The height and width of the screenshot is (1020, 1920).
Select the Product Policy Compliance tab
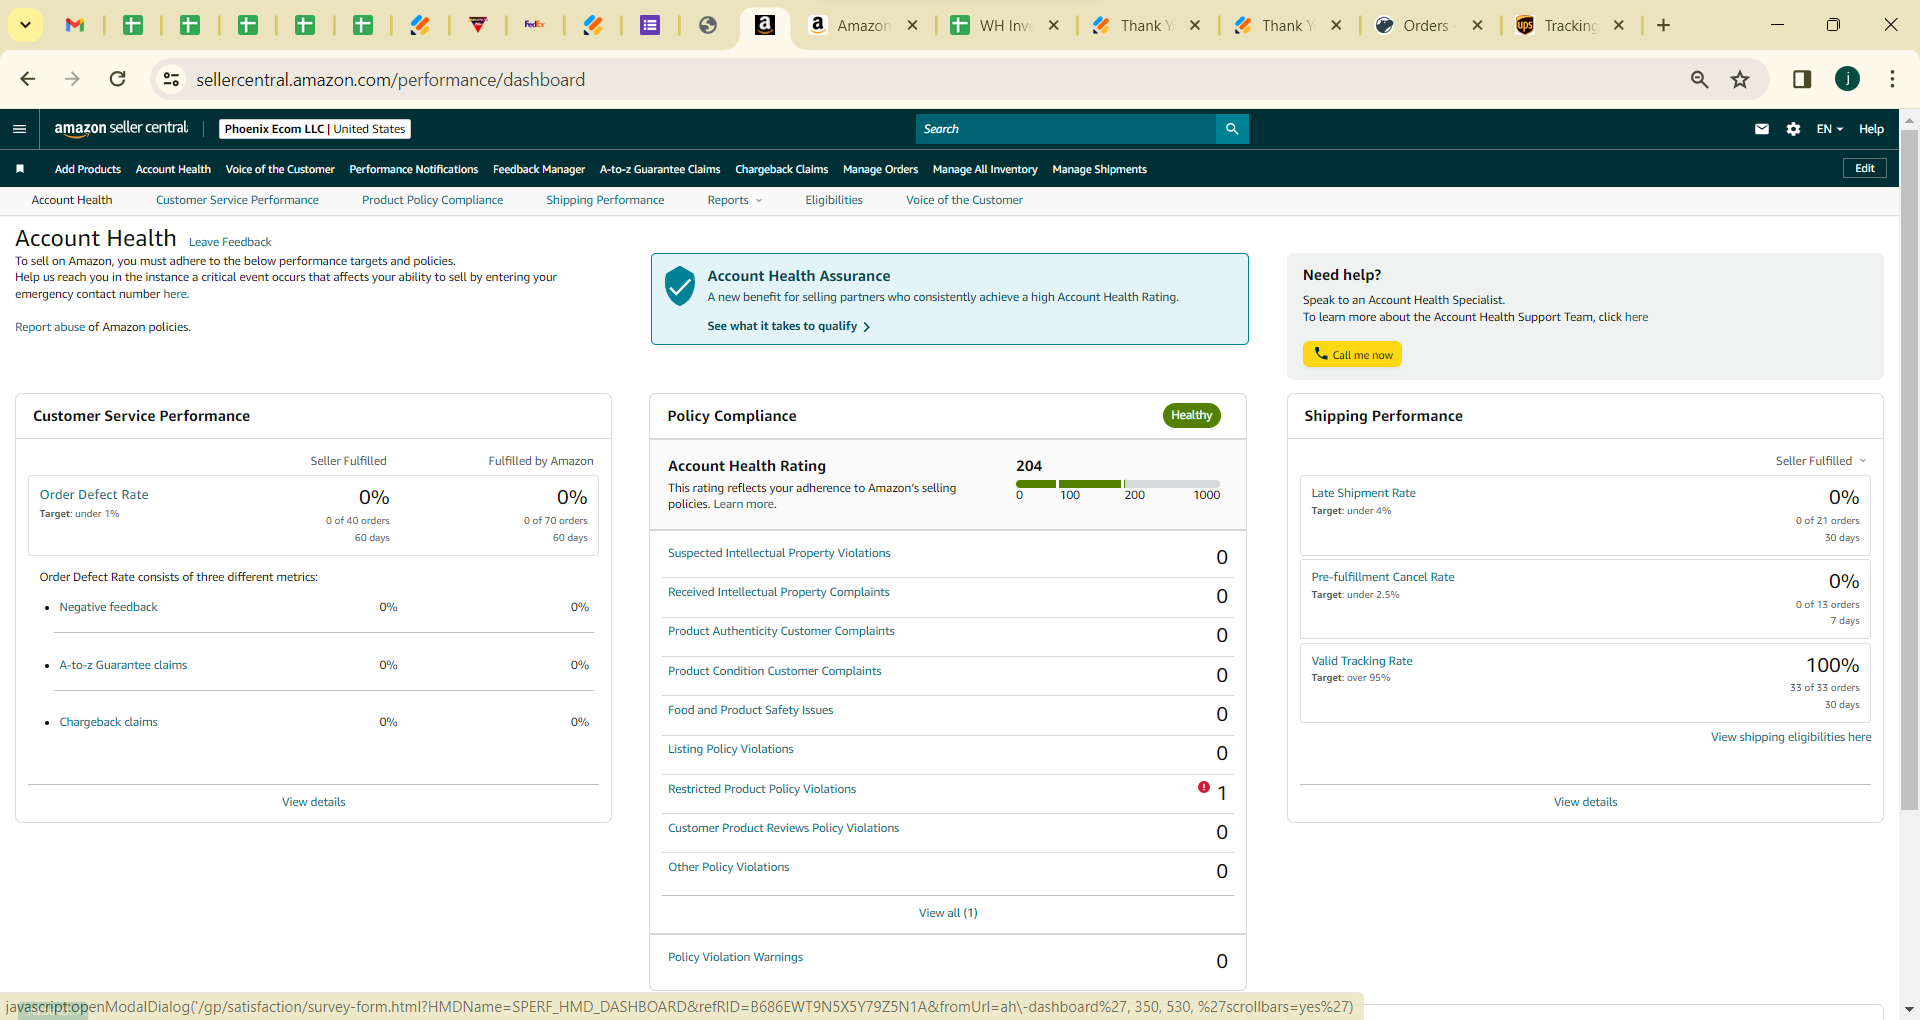pyautogui.click(x=432, y=200)
